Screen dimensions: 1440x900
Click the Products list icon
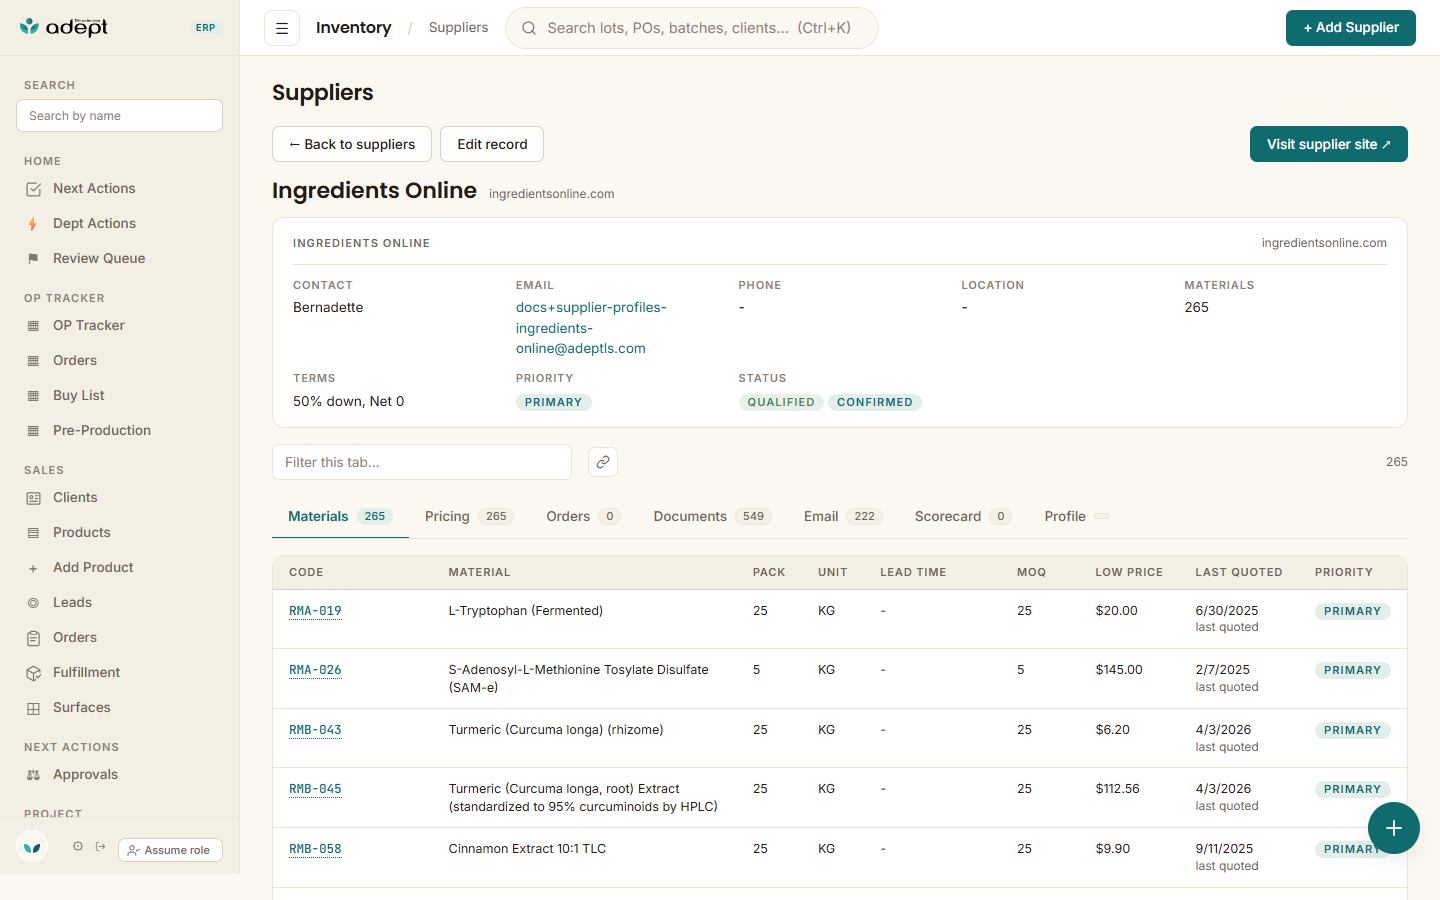tap(33, 533)
